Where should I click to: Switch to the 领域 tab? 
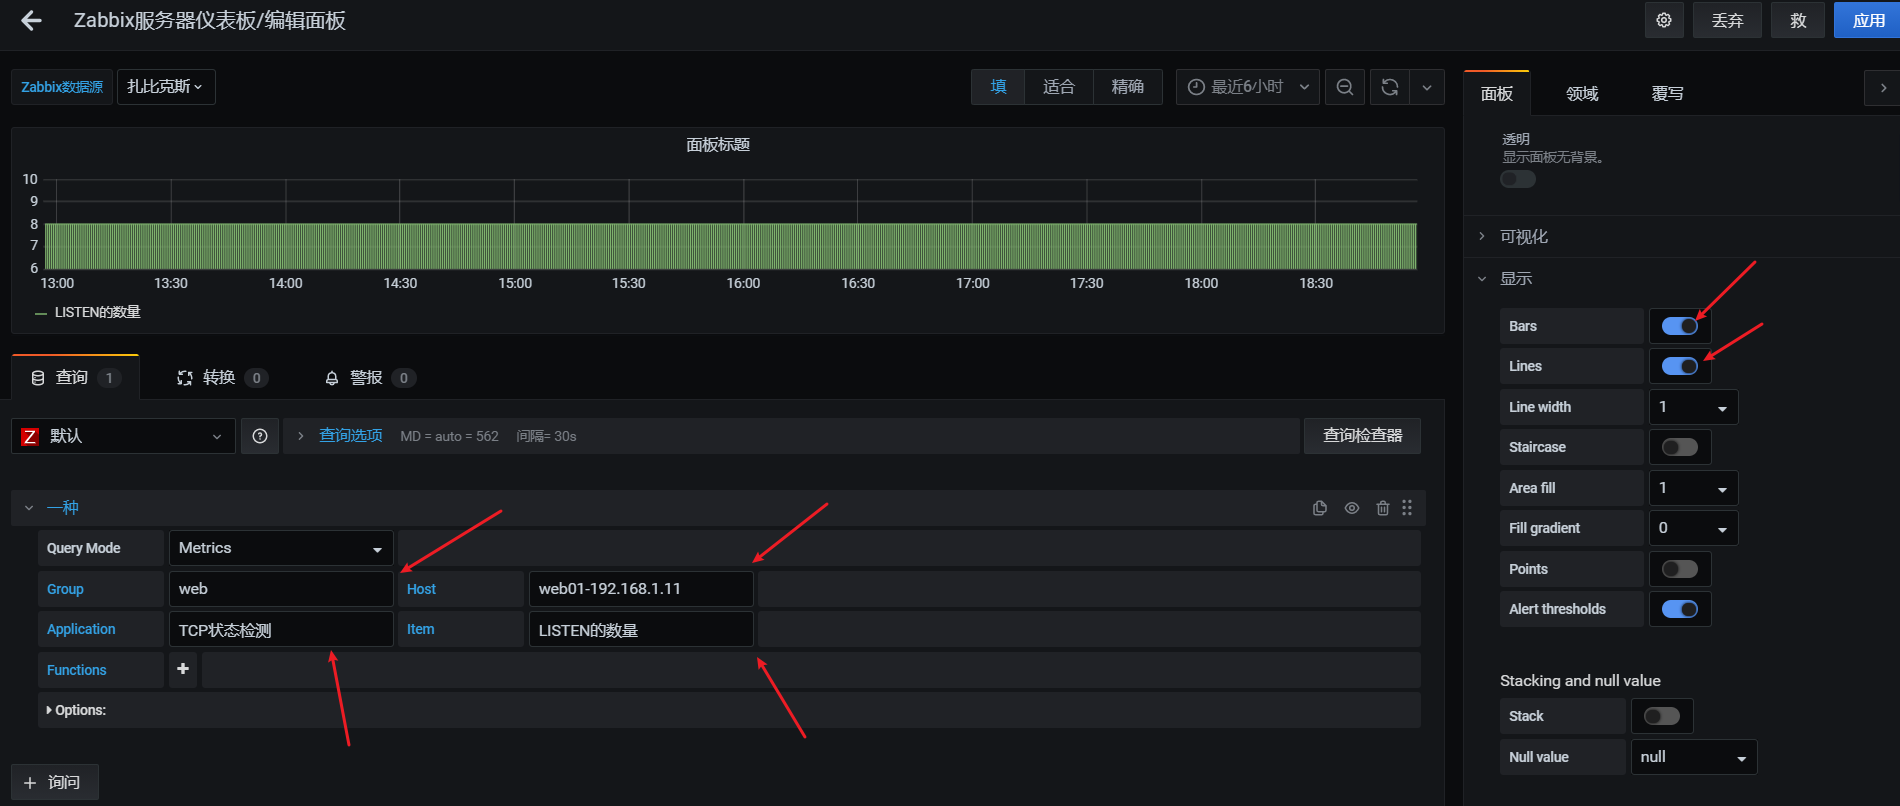1582,94
